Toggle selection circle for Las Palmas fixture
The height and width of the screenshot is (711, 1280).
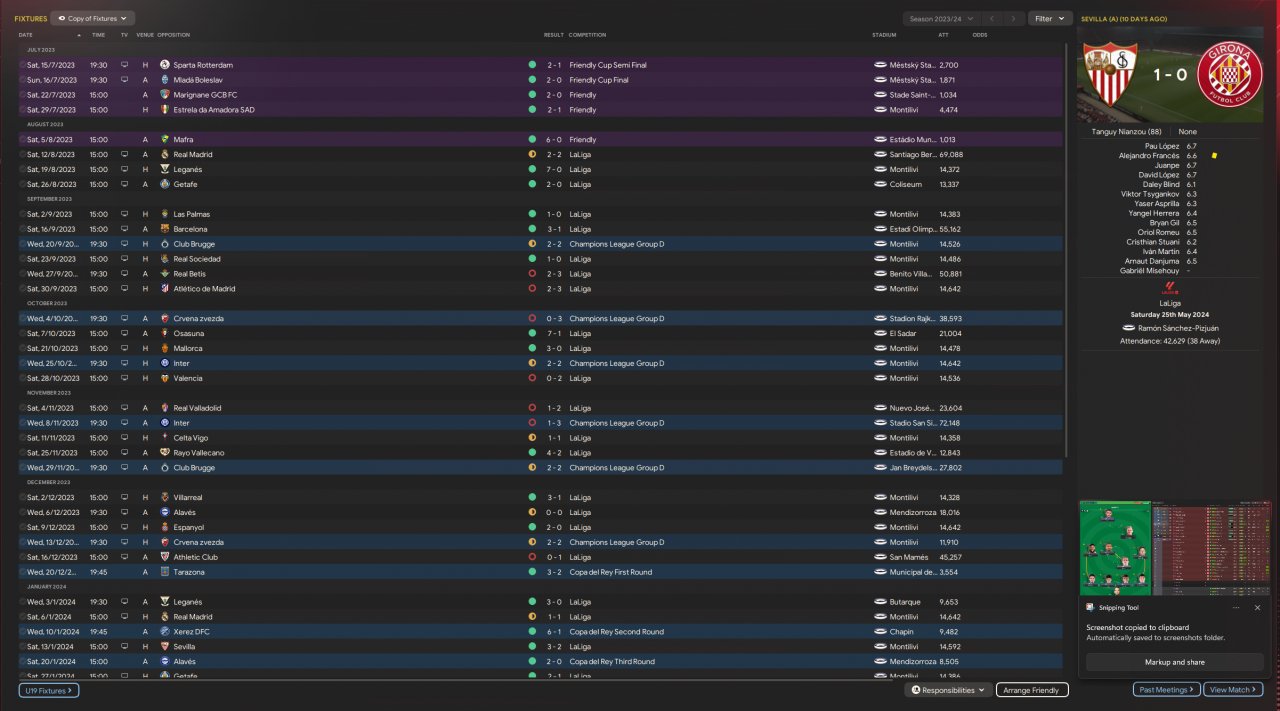22,214
